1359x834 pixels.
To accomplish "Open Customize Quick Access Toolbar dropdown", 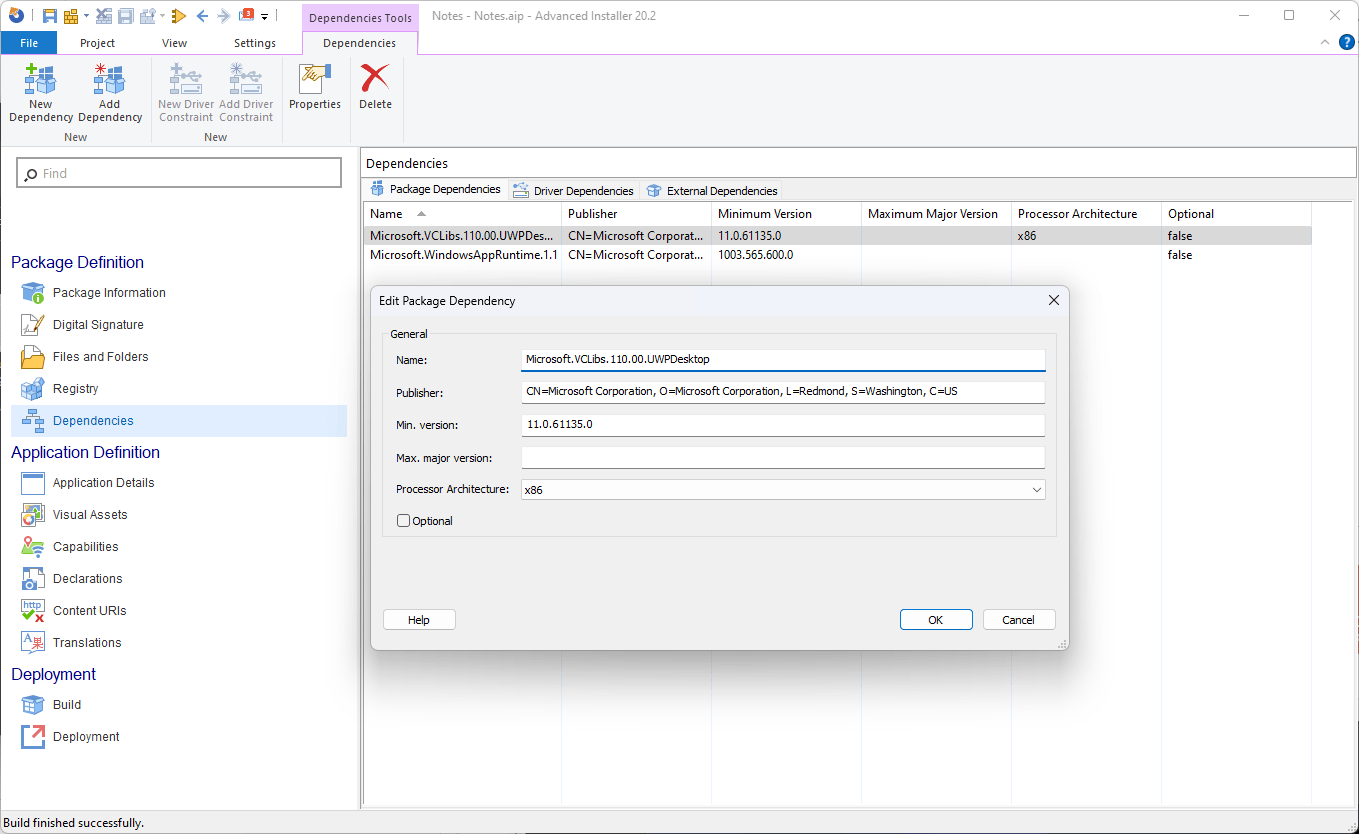I will [264, 16].
